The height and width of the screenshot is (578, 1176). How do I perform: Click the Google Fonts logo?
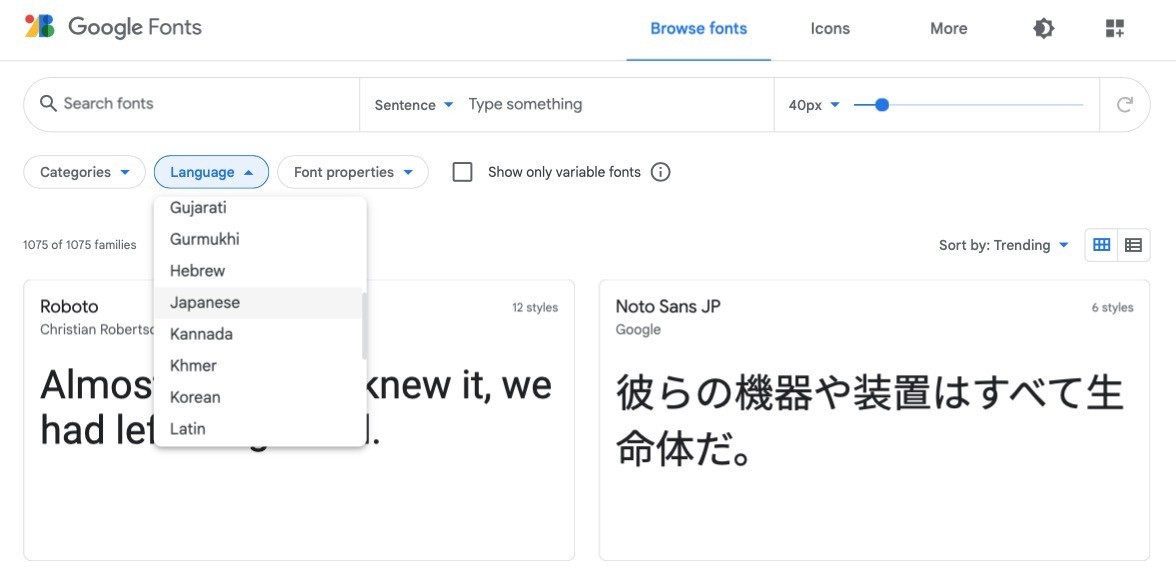[x=112, y=27]
